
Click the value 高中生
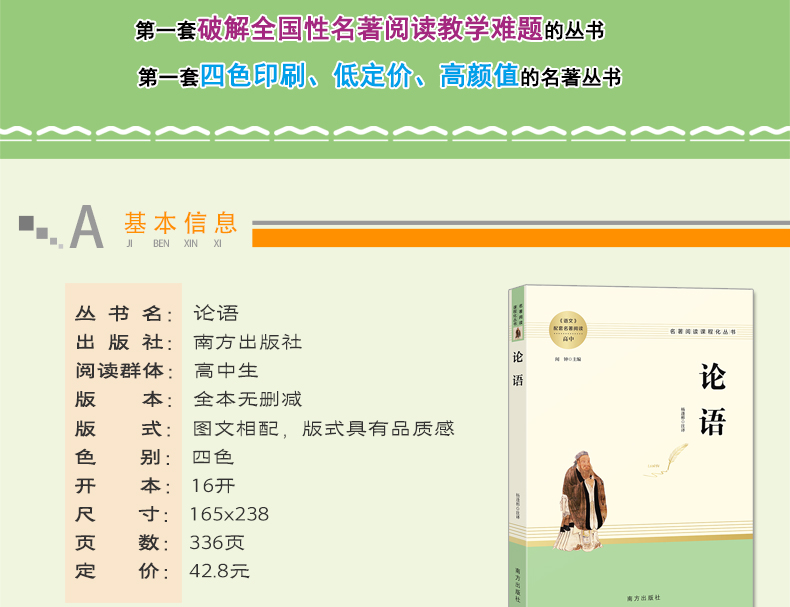(226, 371)
